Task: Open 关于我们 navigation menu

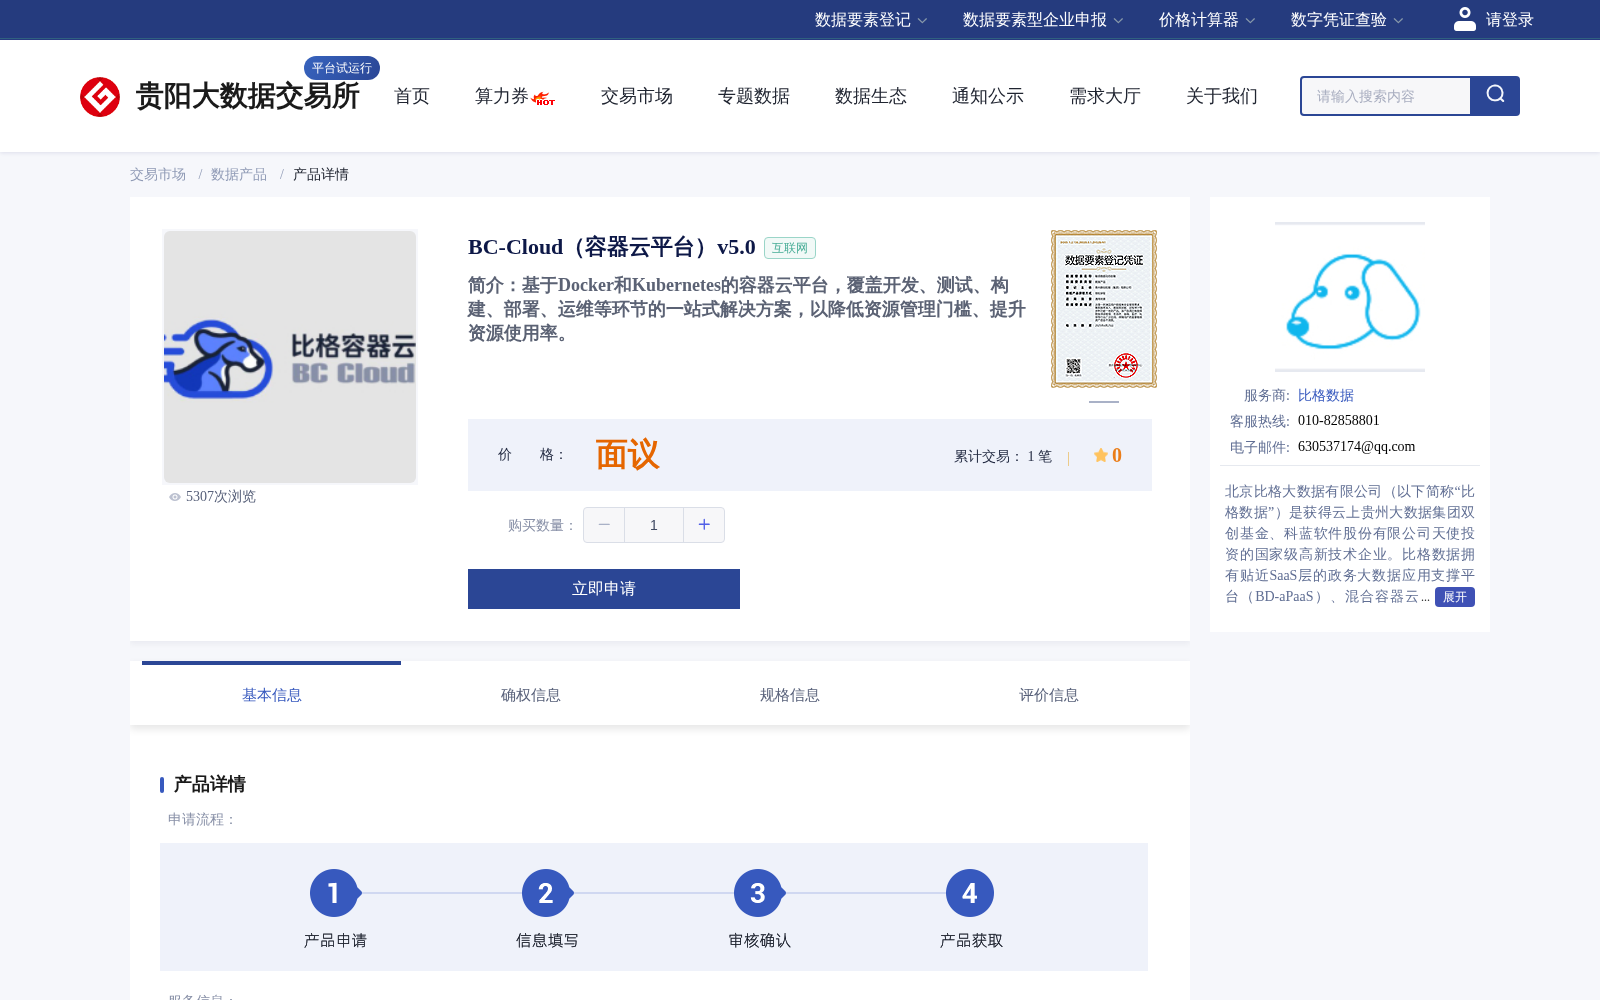Action: (x=1222, y=96)
